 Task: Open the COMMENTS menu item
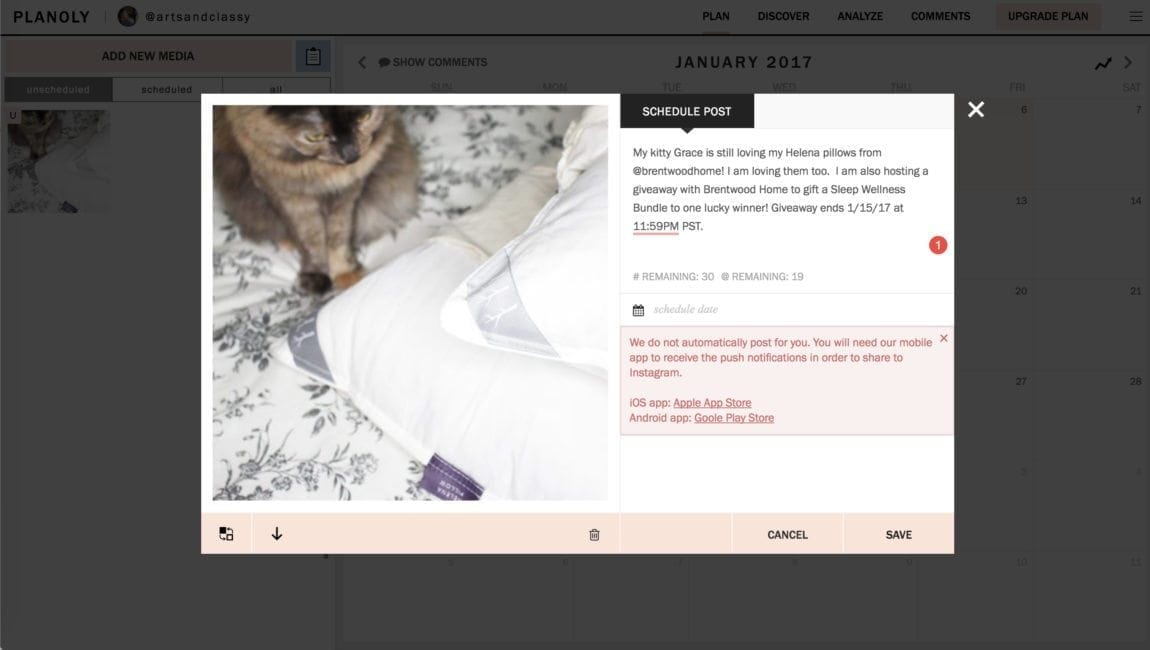click(940, 16)
